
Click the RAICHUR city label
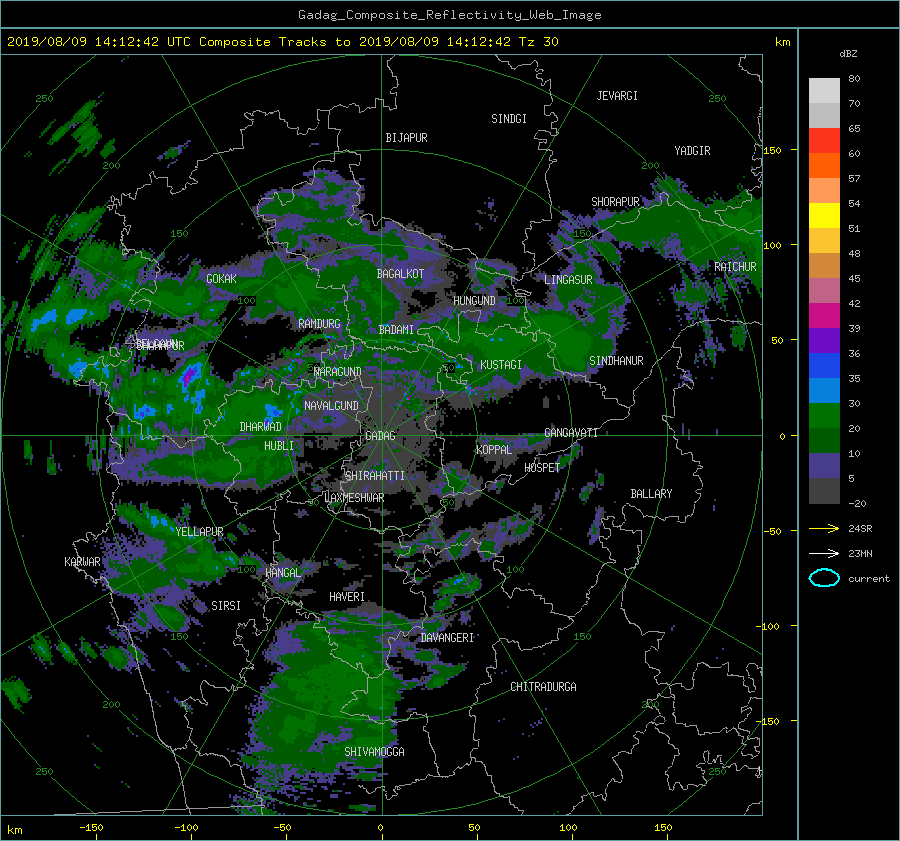click(x=735, y=267)
